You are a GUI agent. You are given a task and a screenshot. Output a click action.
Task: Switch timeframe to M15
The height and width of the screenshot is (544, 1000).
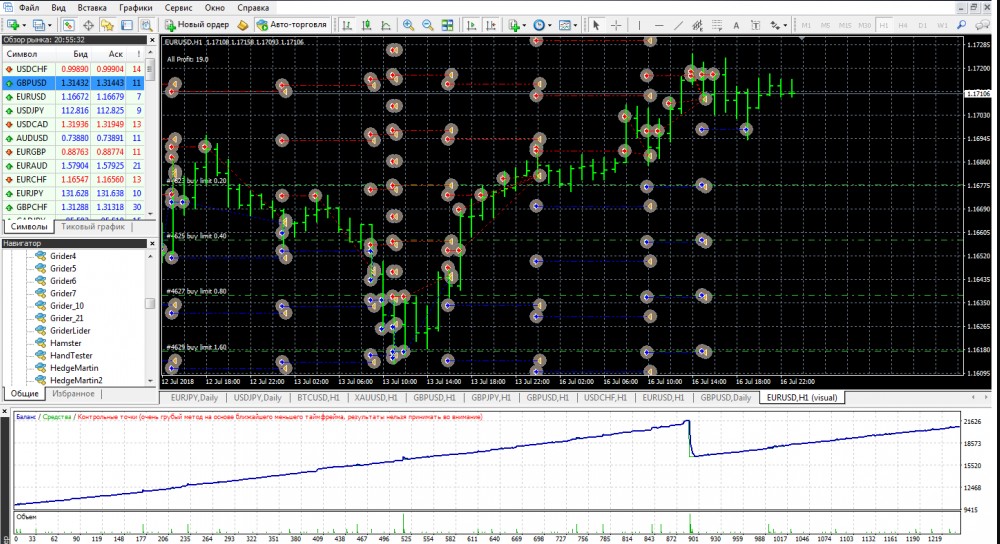(845, 25)
